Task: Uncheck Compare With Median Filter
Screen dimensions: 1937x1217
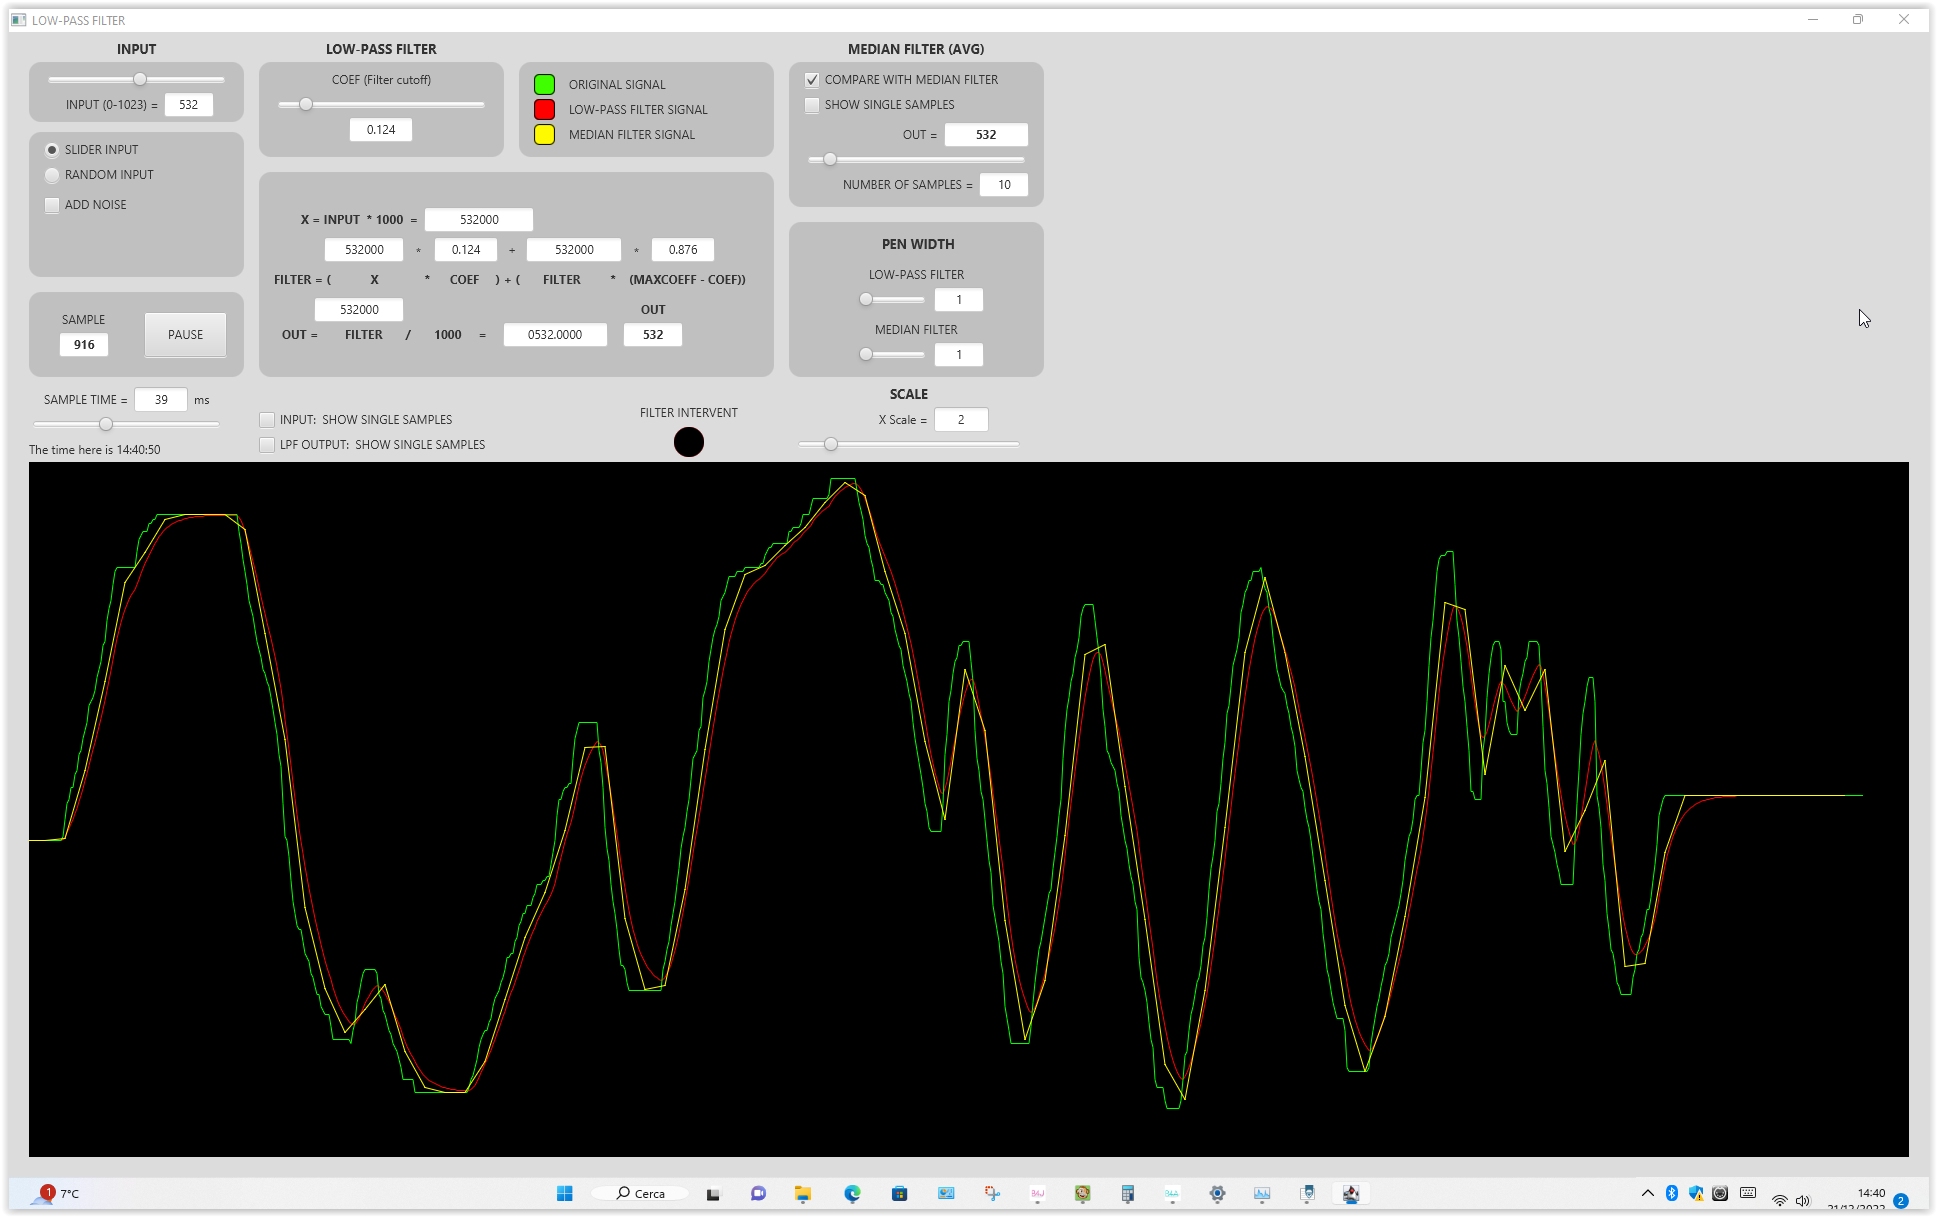Action: pyautogui.click(x=812, y=80)
